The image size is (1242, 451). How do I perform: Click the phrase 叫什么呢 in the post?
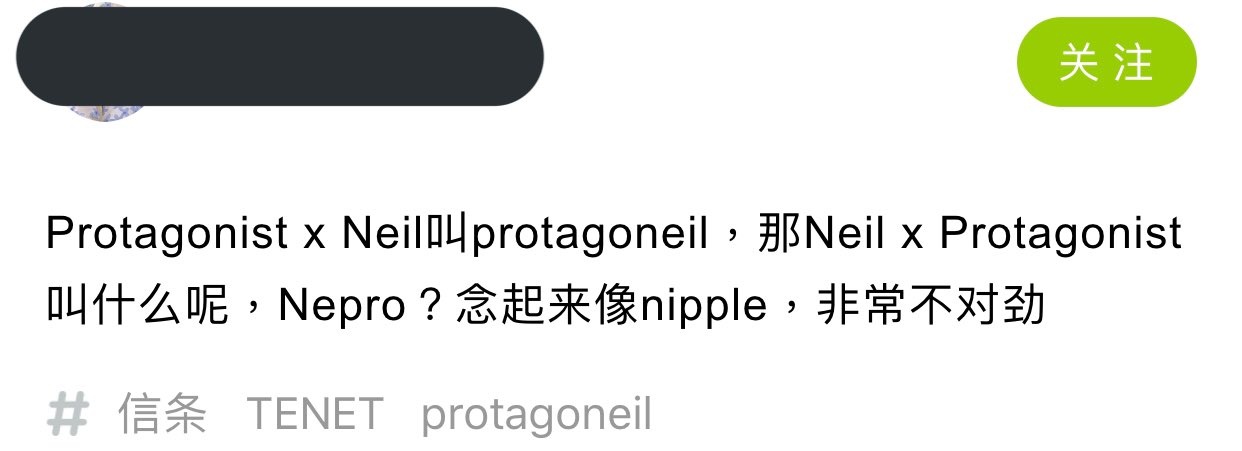[x=138, y=306]
